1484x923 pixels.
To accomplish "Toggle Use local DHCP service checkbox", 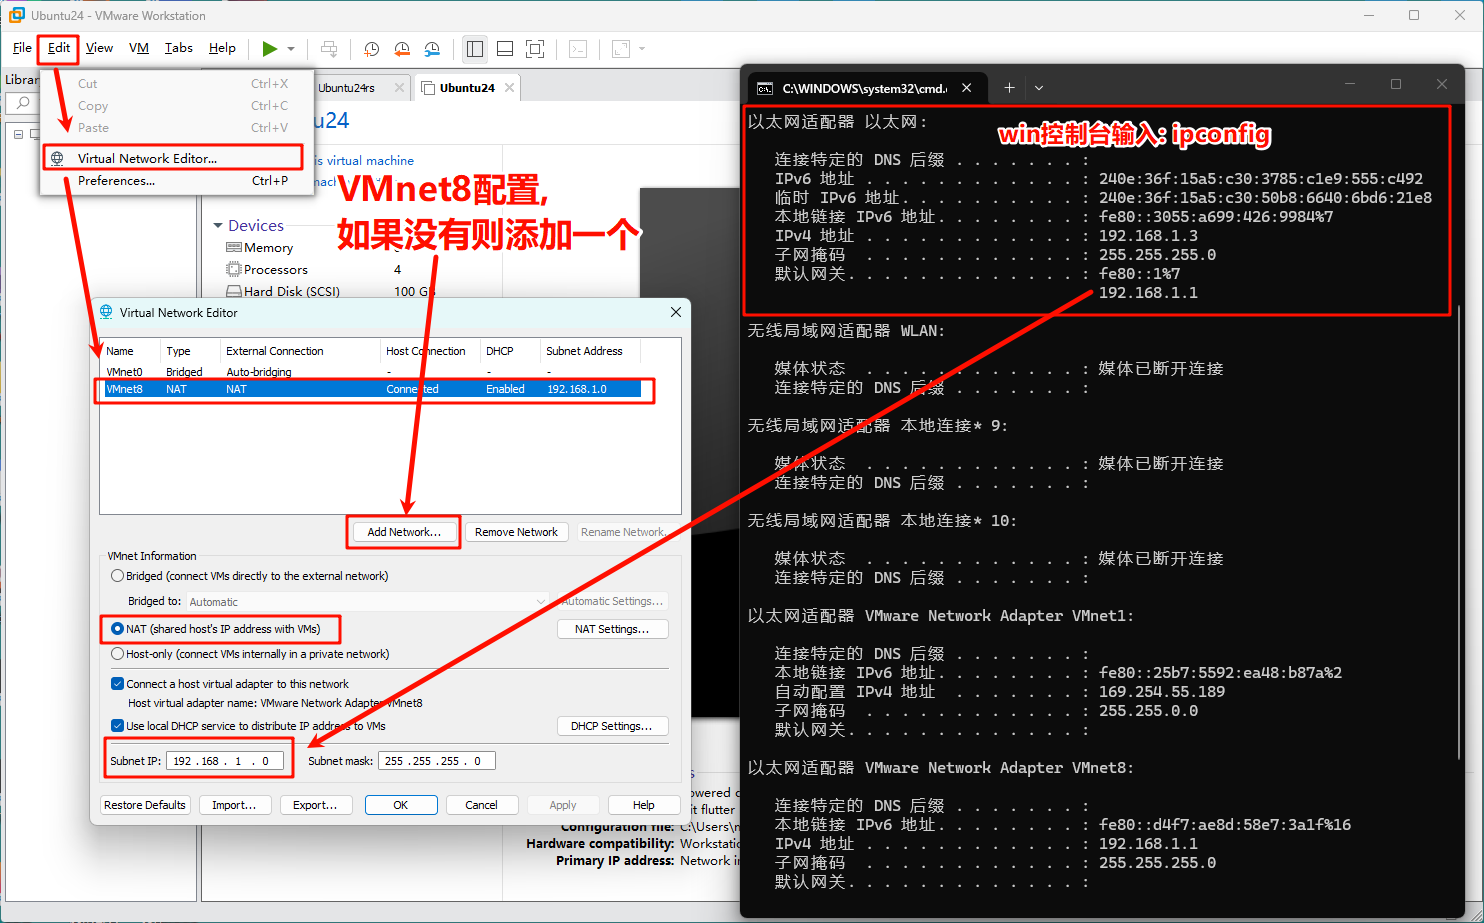I will [x=118, y=726].
